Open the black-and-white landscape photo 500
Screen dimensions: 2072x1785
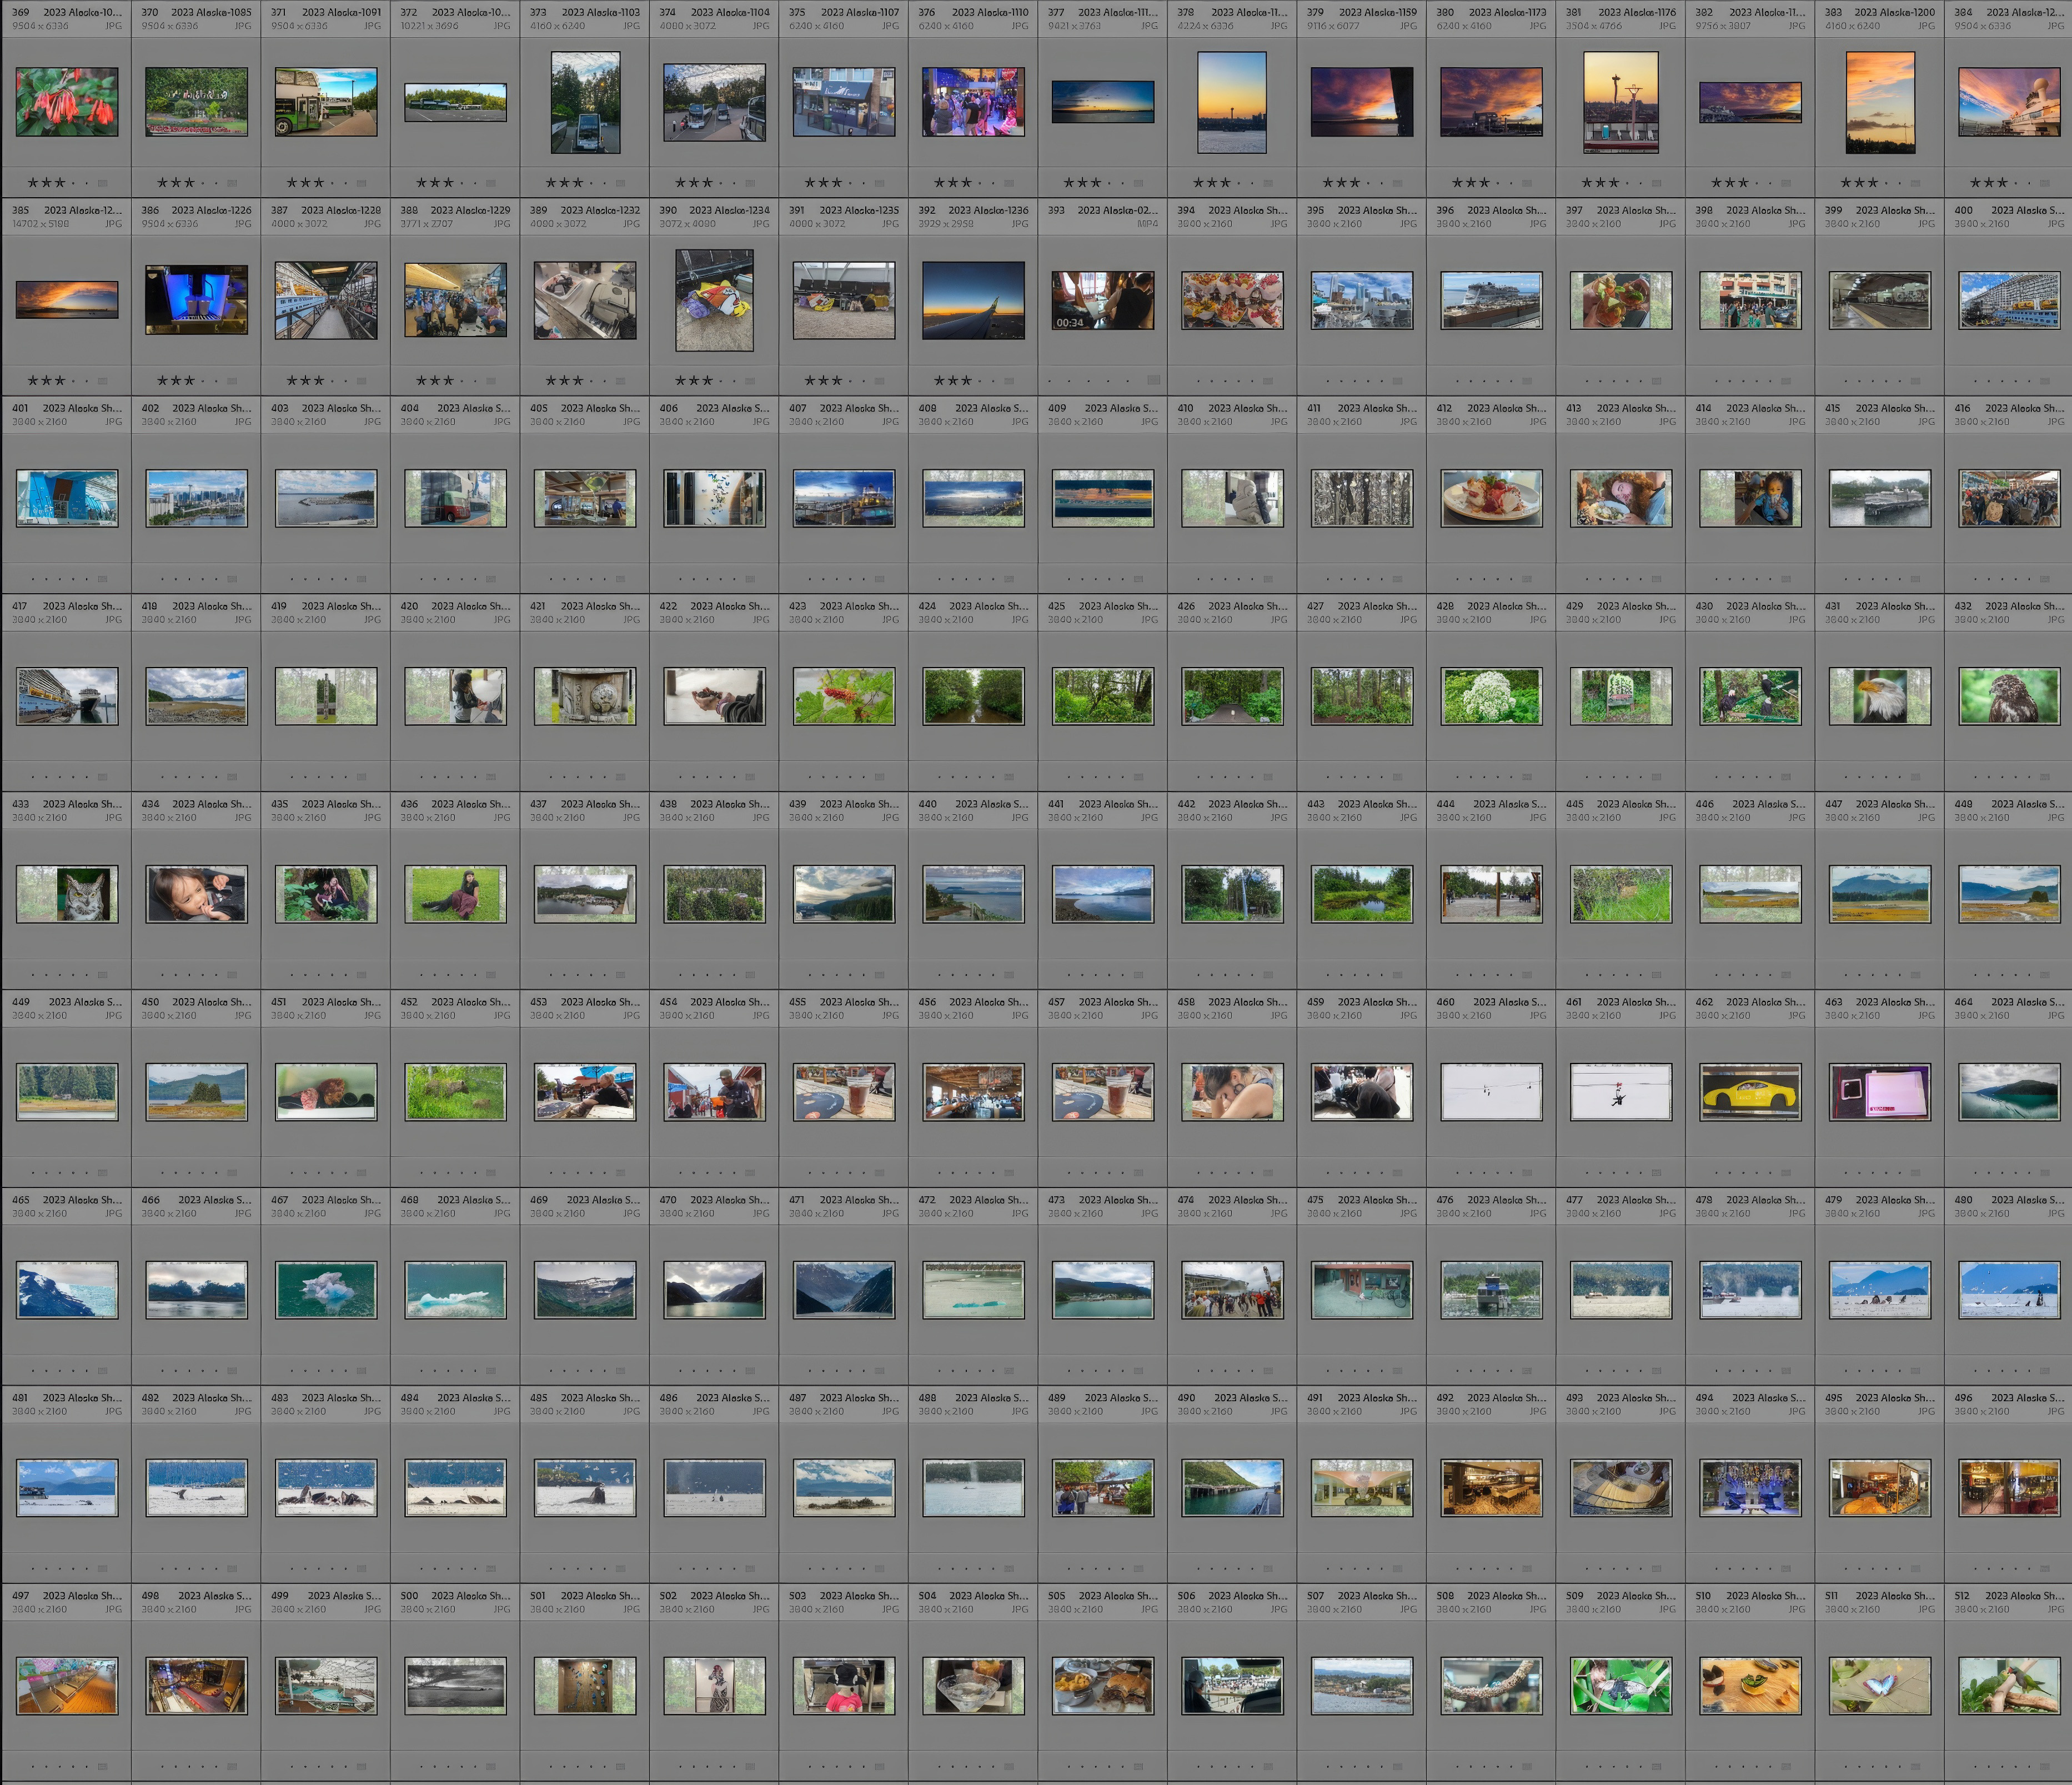pos(455,1686)
